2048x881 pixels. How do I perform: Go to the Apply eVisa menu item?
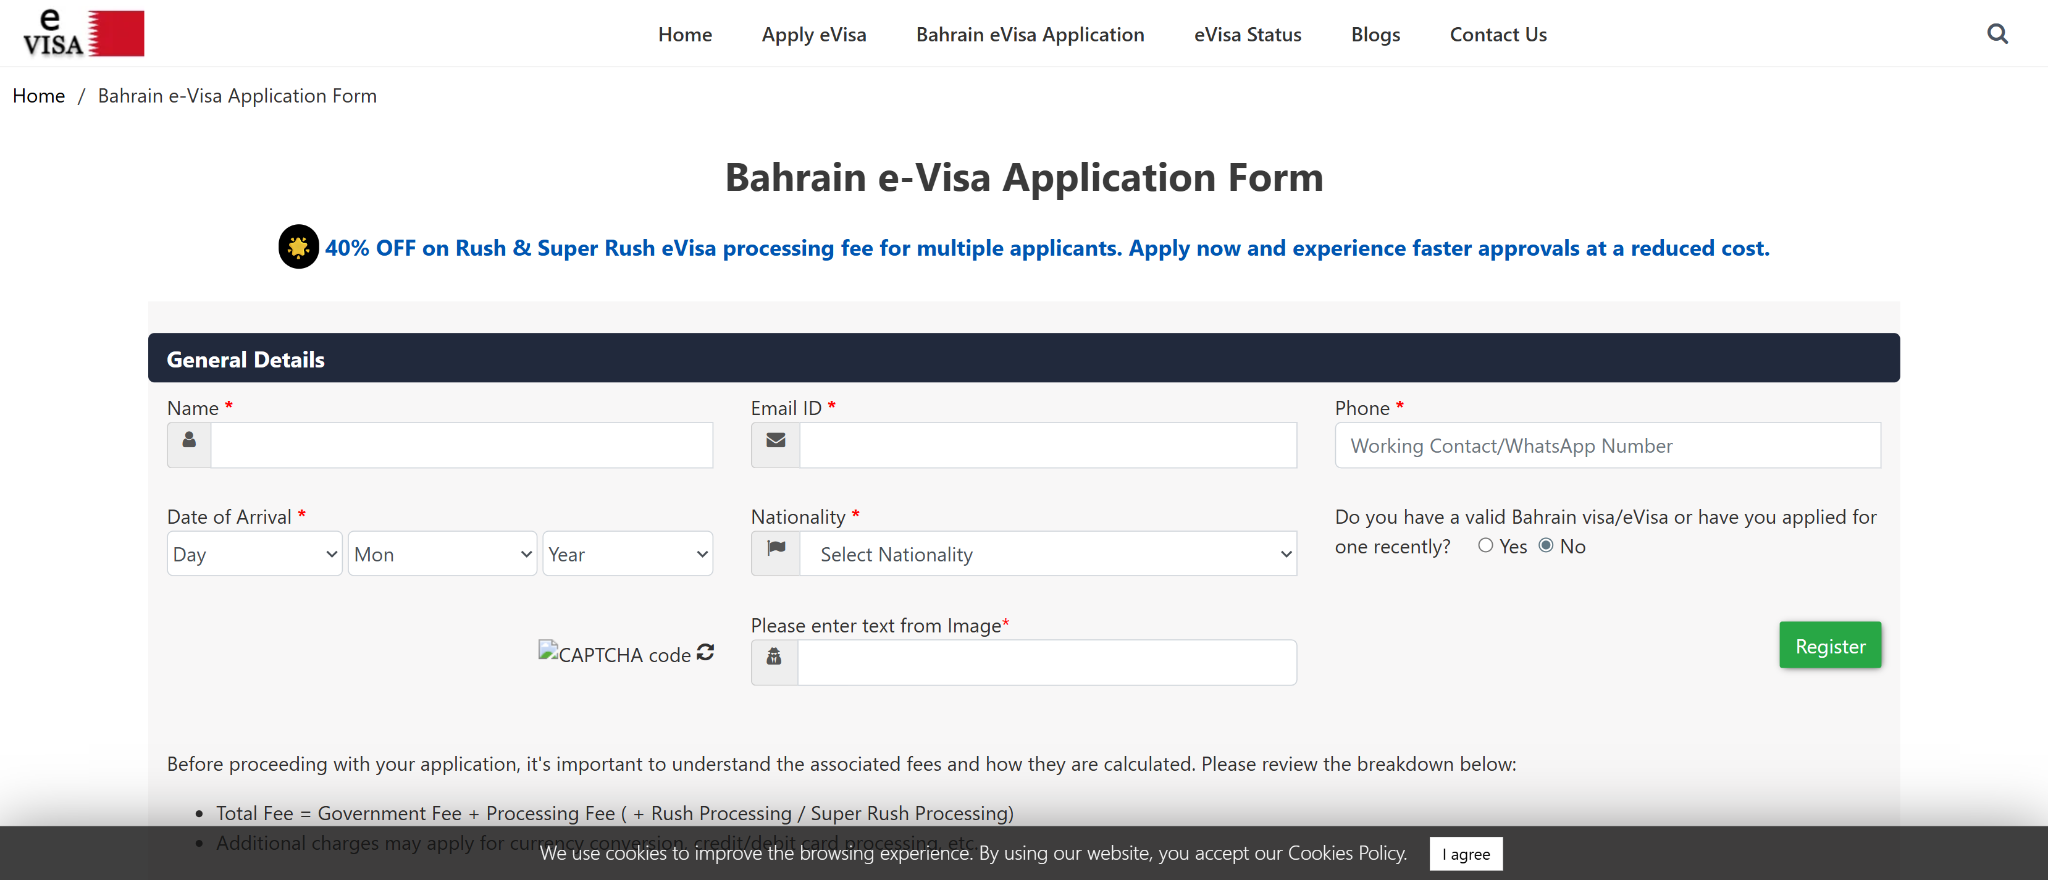coord(814,35)
